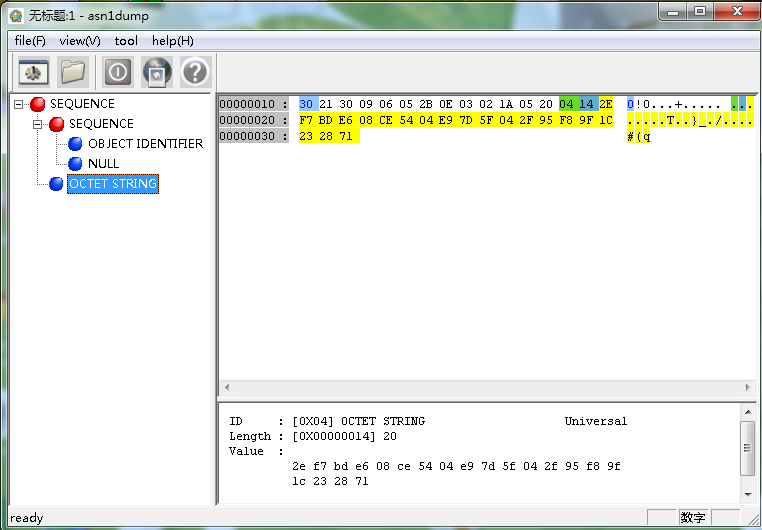This screenshot has width=762, height=530.
Task: Click the 2B hex byte in first row
Action: [426, 104]
